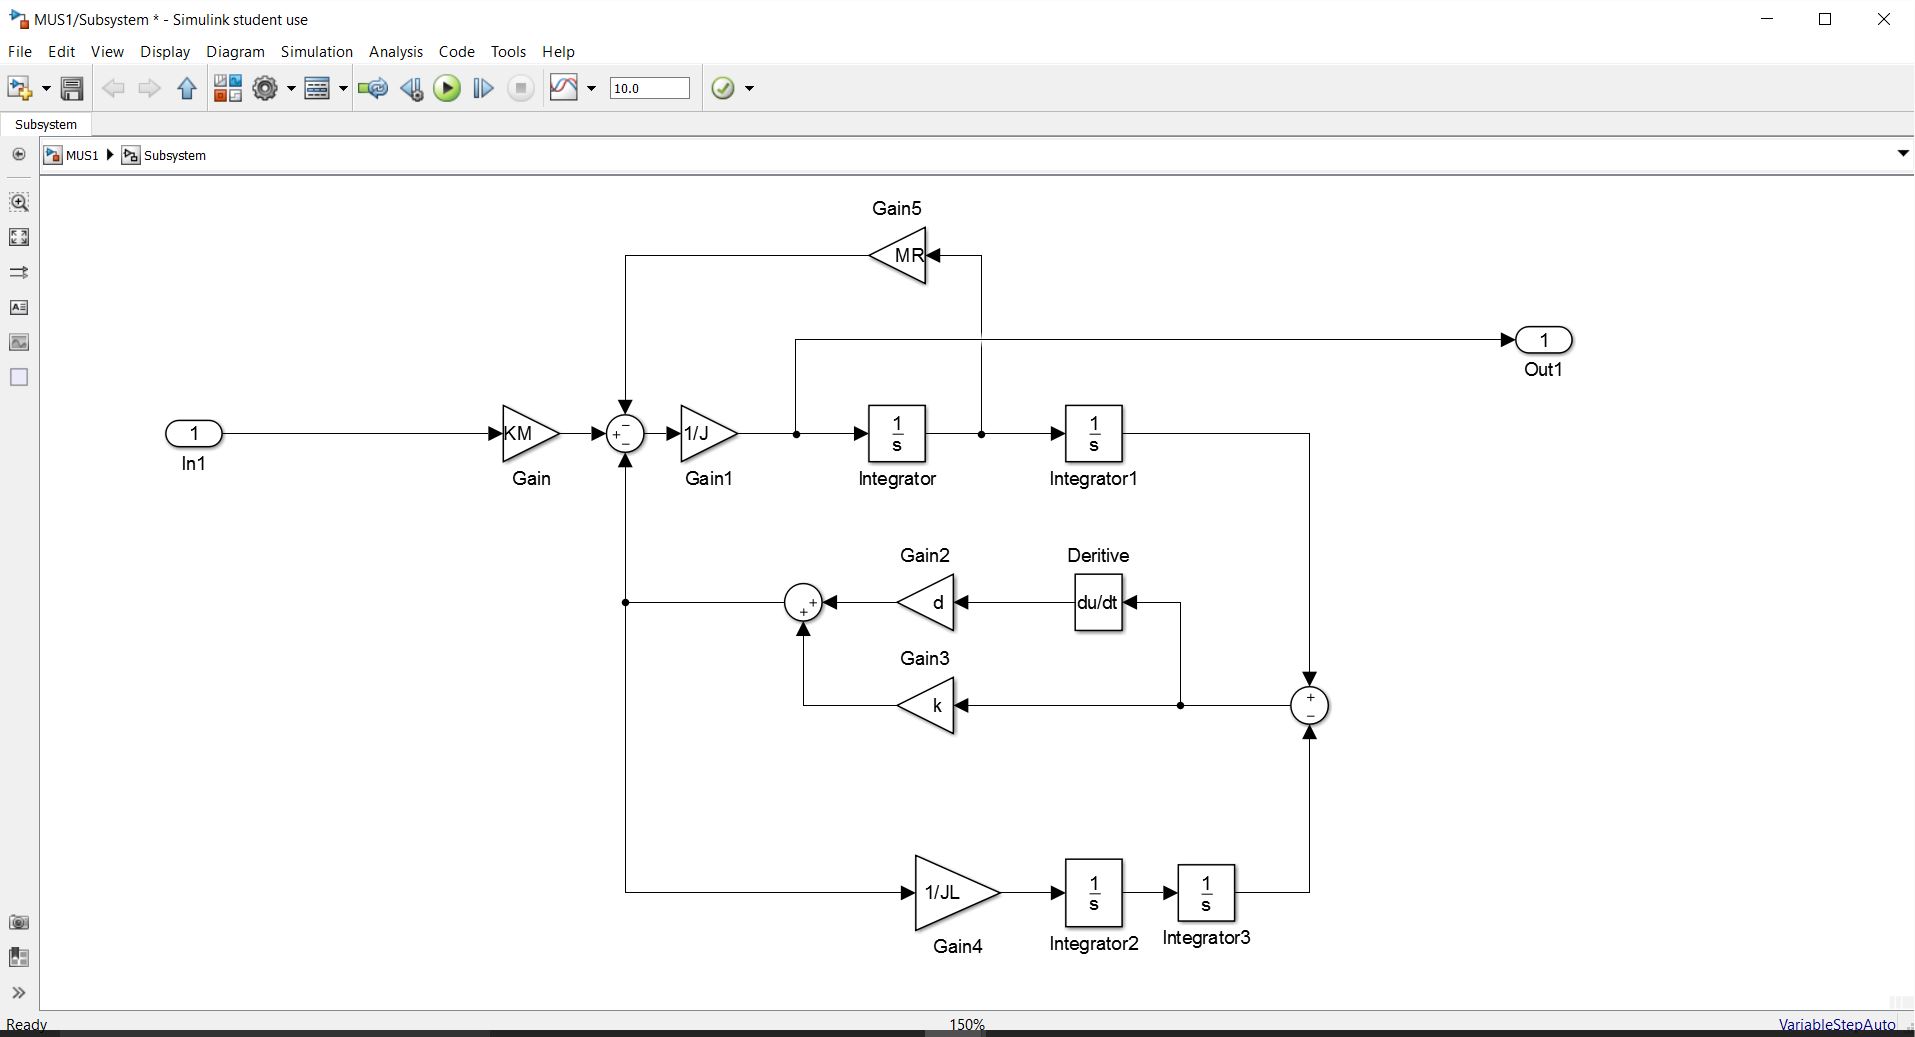Click the Fit to View icon
This screenshot has height=1037, width=1915.
(19, 237)
